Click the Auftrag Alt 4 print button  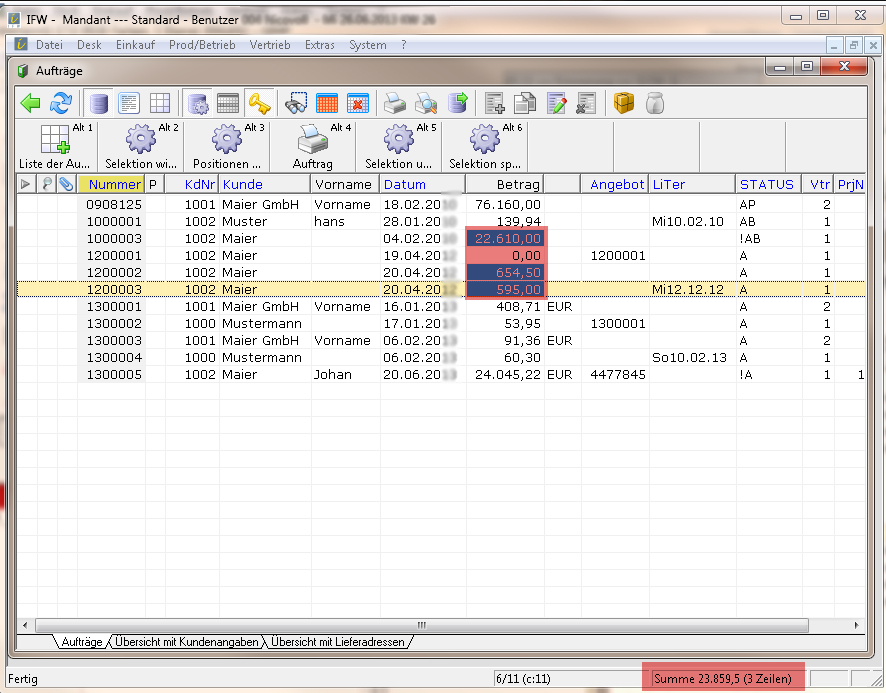pyautogui.click(x=313, y=146)
